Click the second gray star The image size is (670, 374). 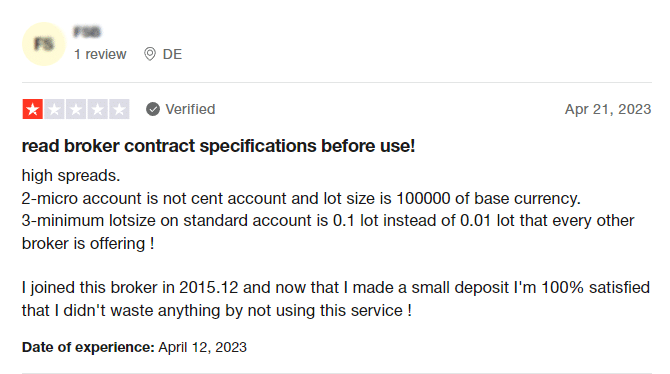pyautogui.click(x=54, y=109)
